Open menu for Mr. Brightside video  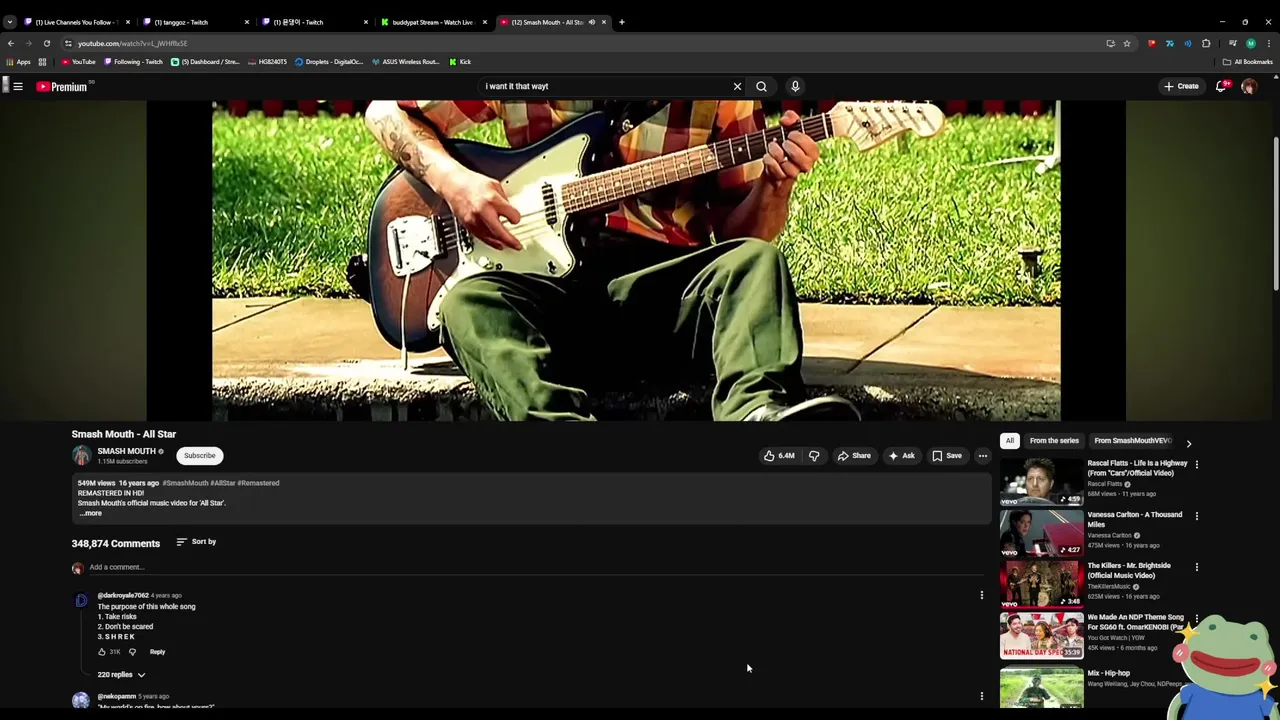pos(1196,567)
